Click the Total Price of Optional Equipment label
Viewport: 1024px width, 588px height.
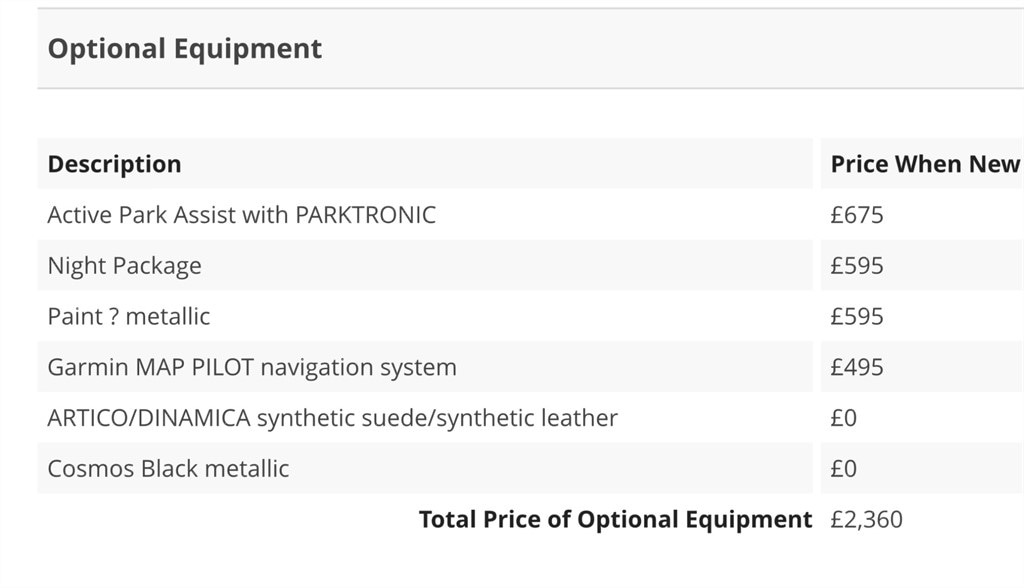point(615,520)
